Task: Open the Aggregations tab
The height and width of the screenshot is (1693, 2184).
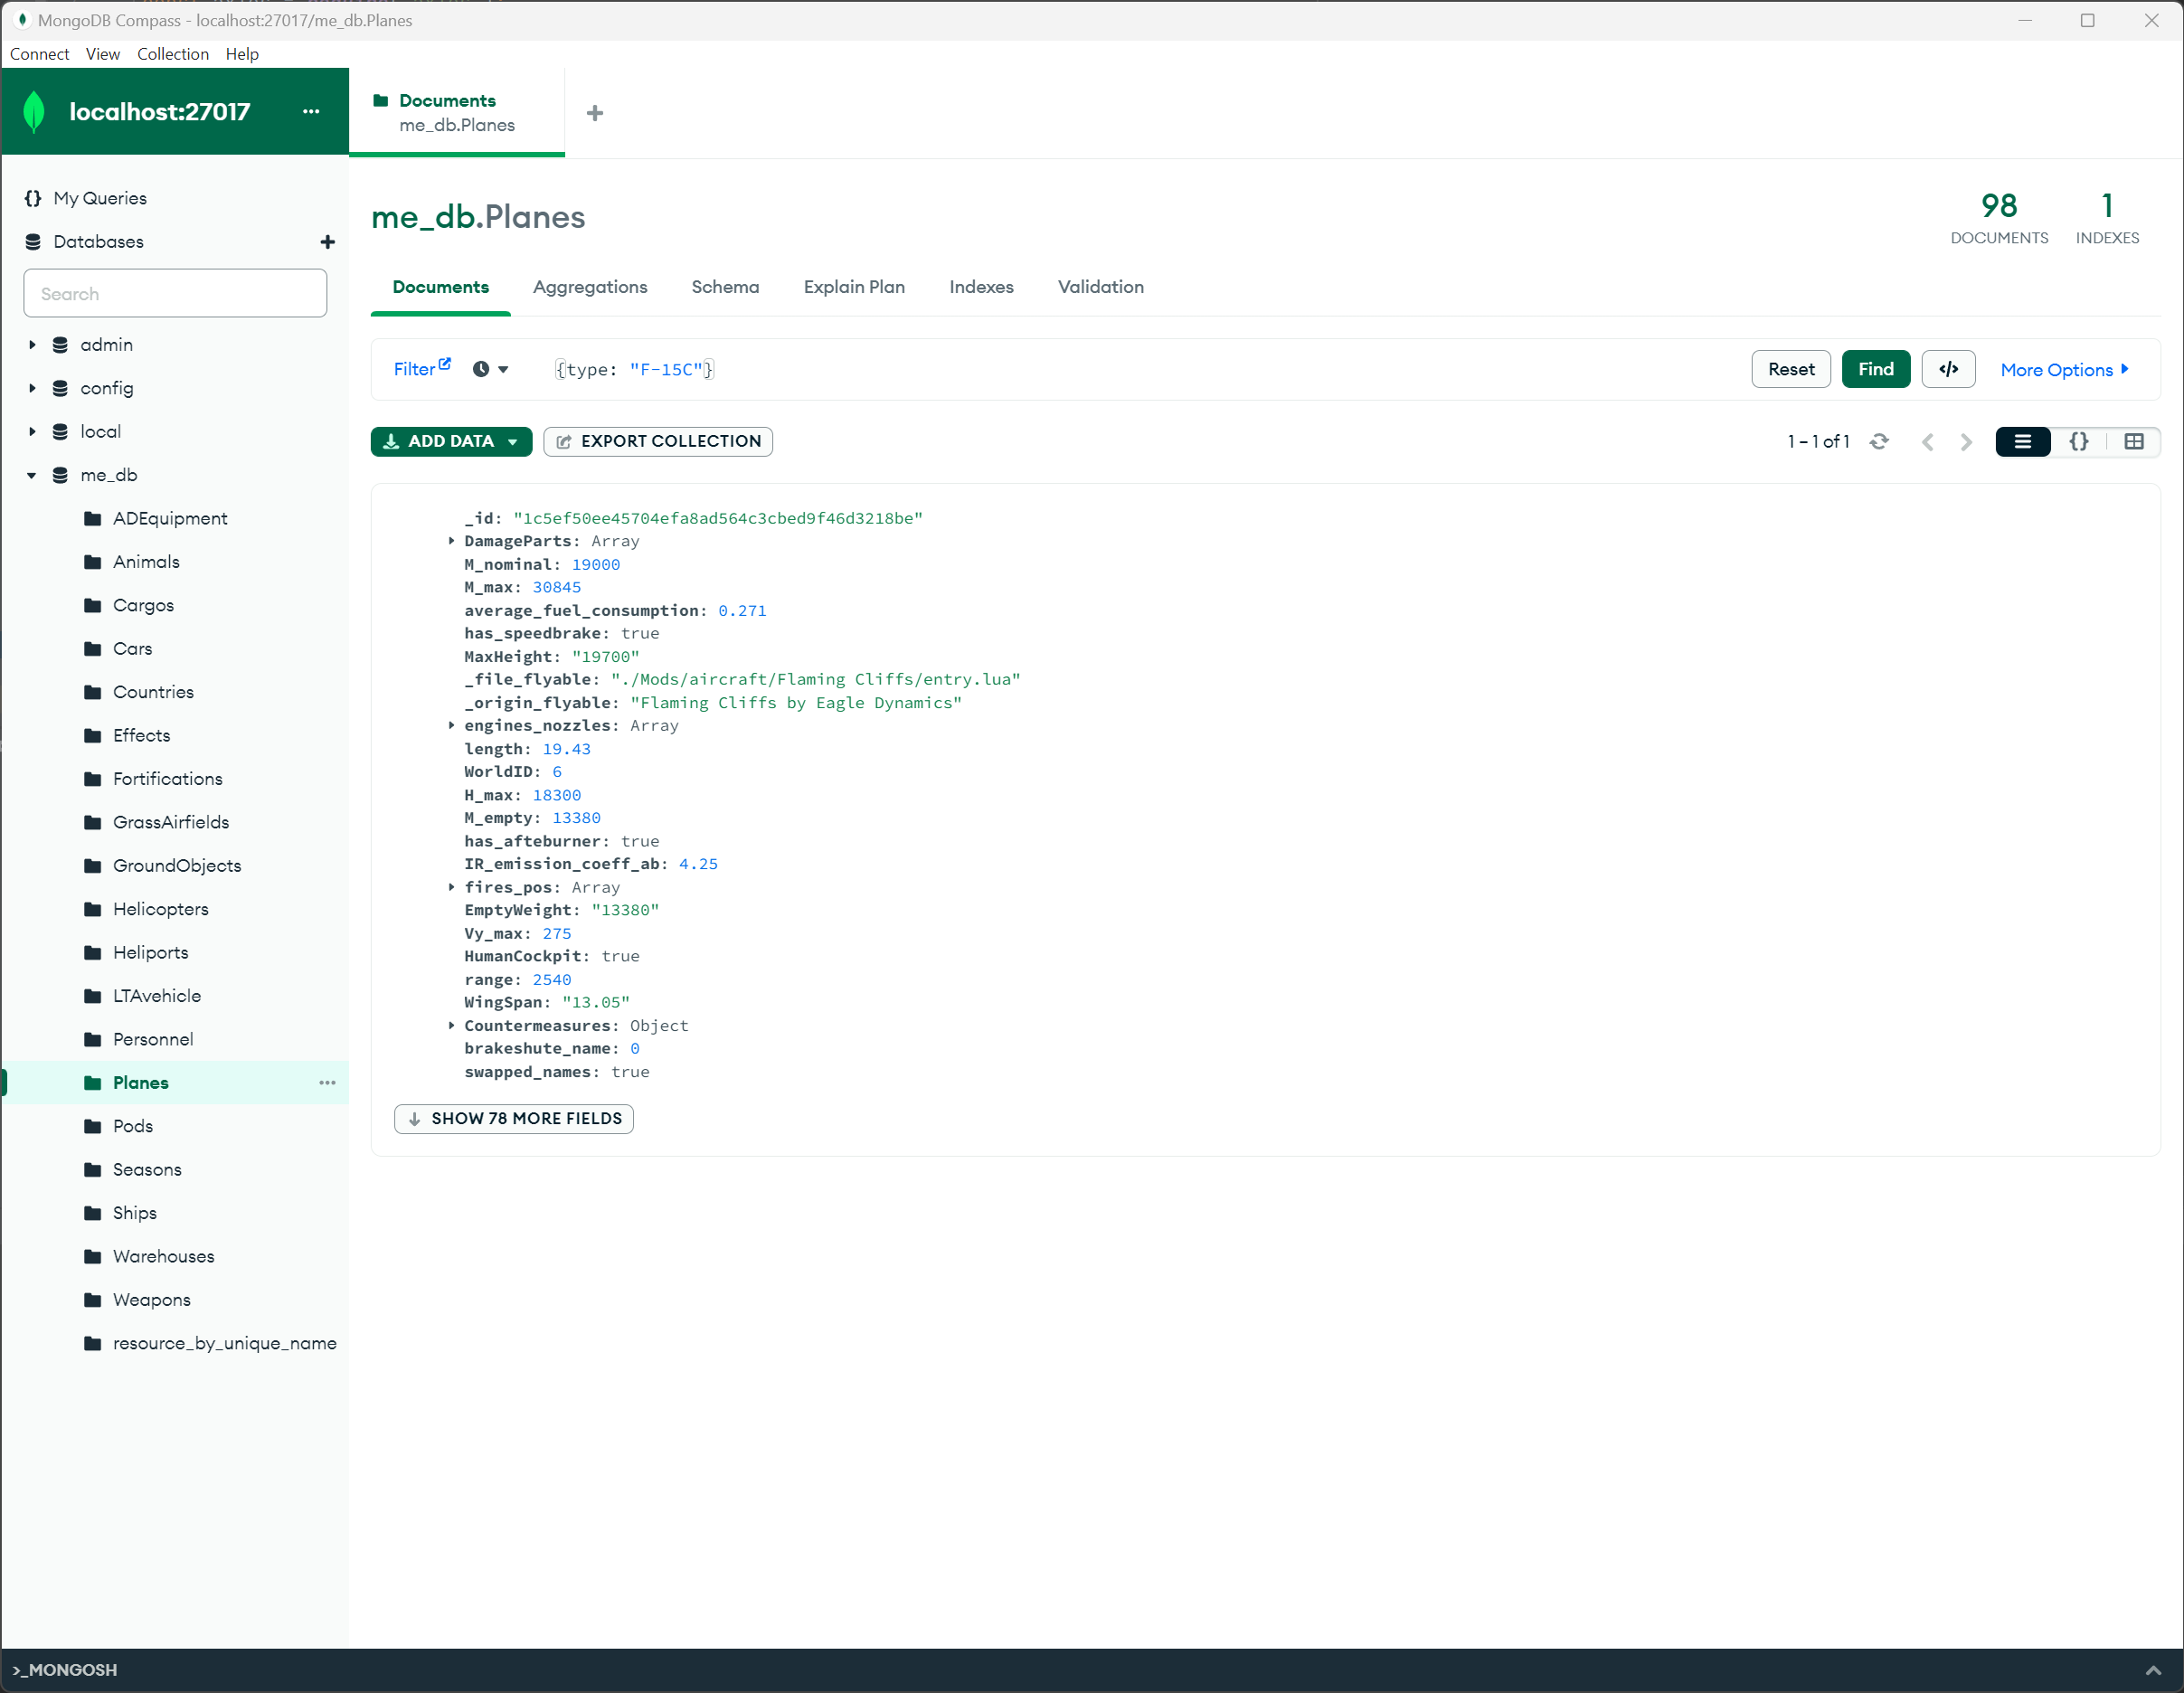Action: [x=589, y=287]
